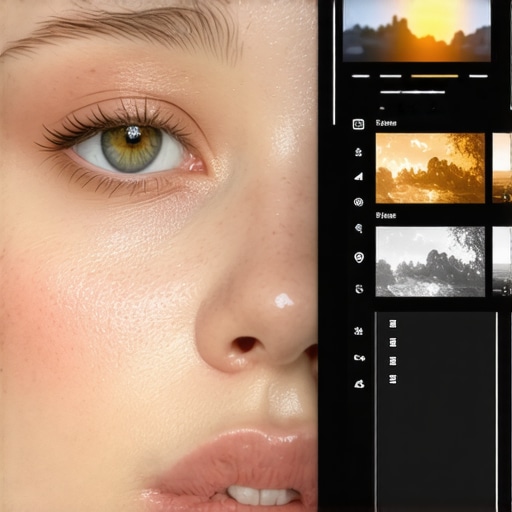Choose the black-and-white landscape preset thumbnail
The height and width of the screenshot is (512, 512).
pos(430,262)
